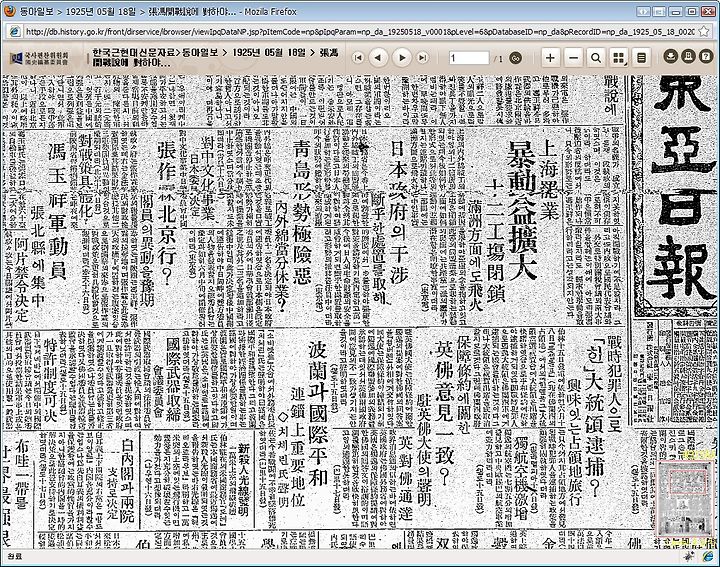This screenshot has height=567, width=720.
Task: Click the headline 白內閣과 兩院
Action: tap(128, 480)
